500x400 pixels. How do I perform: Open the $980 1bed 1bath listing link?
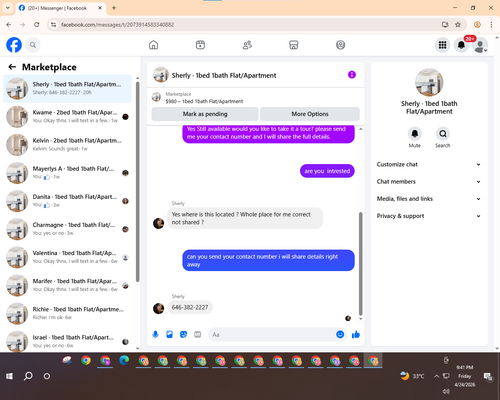[x=204, y=101]
